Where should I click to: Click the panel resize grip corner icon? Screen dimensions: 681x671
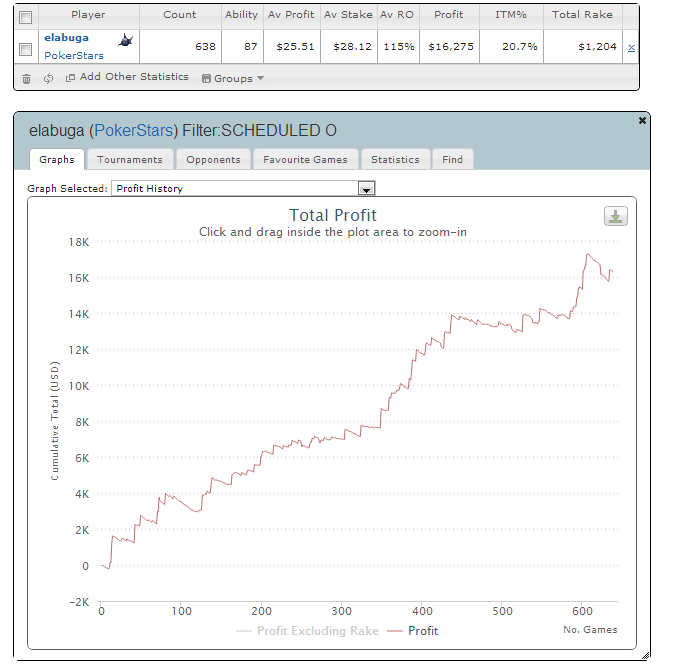[x=646, y=656]
